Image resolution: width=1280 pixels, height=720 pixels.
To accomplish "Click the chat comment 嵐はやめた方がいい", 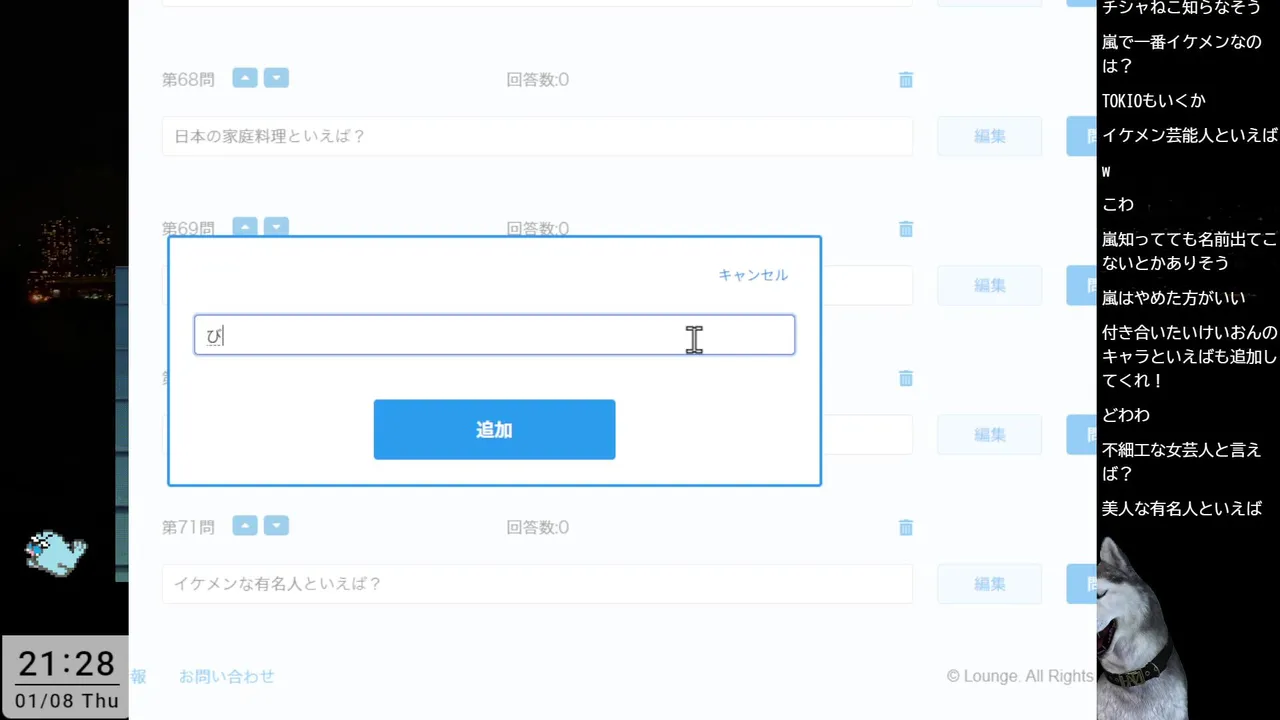I will (x=1174, y=298).
